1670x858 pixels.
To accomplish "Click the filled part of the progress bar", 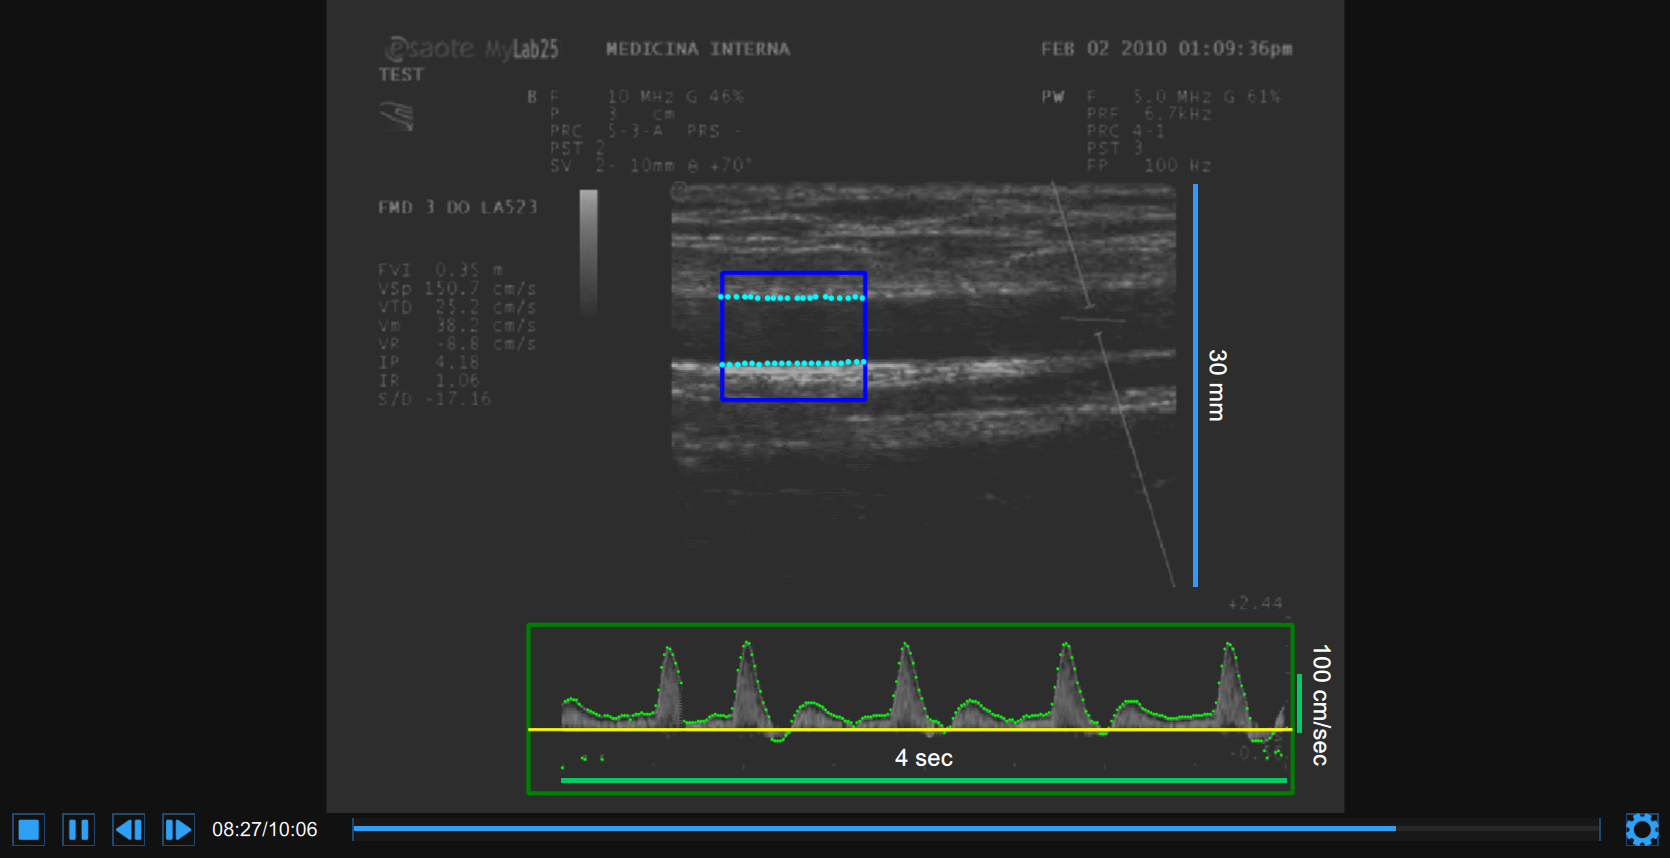I will click(870, 828).
